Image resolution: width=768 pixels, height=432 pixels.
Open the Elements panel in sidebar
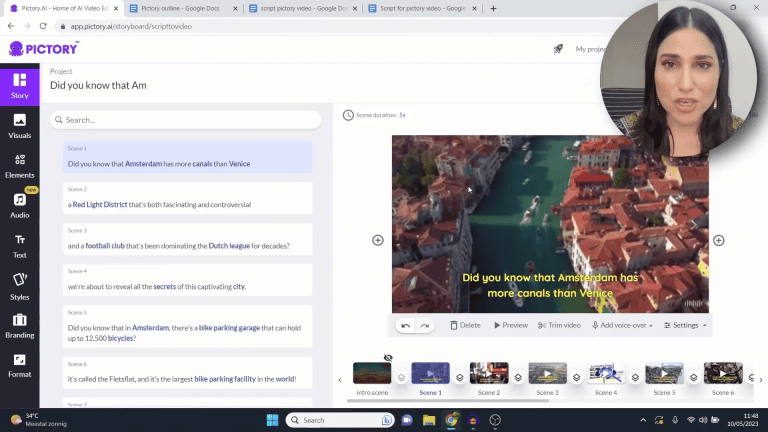coord(19,165)
